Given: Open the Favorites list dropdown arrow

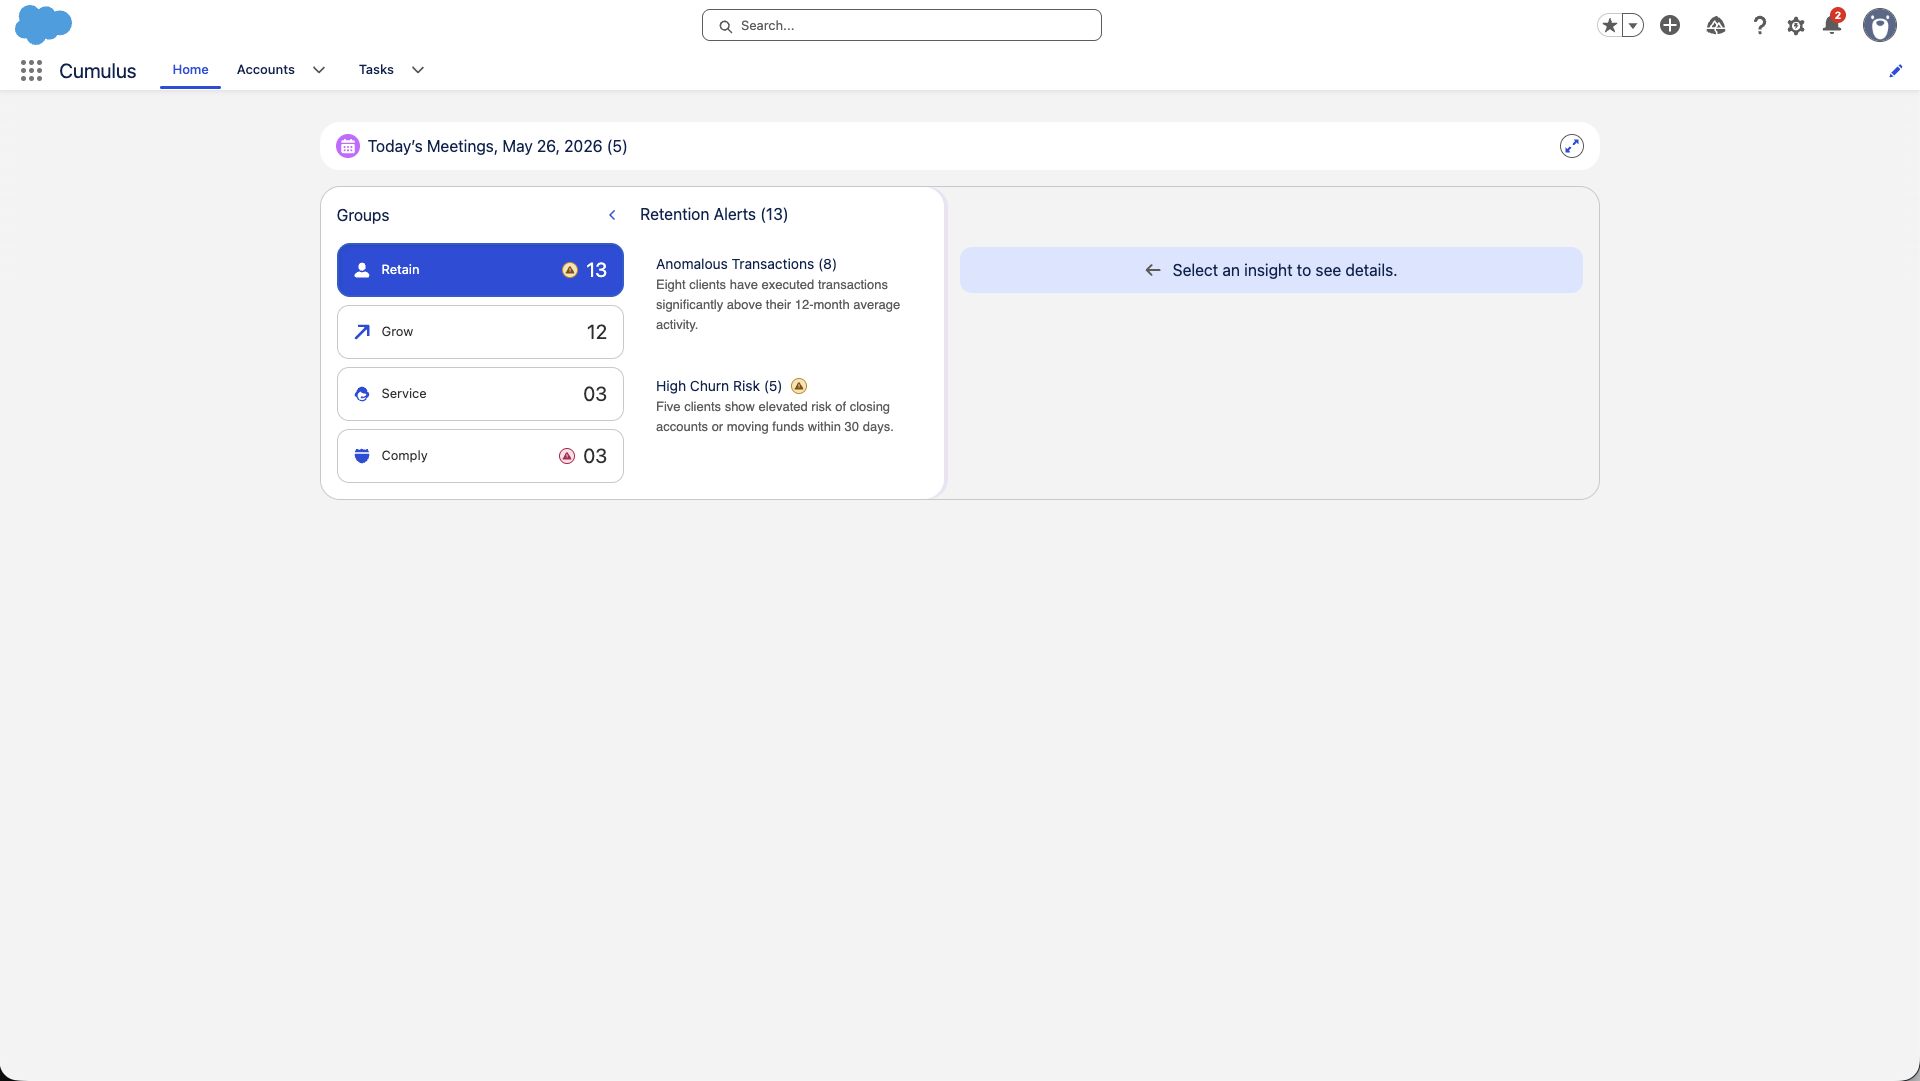Looking at the screenshot, I should click(1633, 25).
